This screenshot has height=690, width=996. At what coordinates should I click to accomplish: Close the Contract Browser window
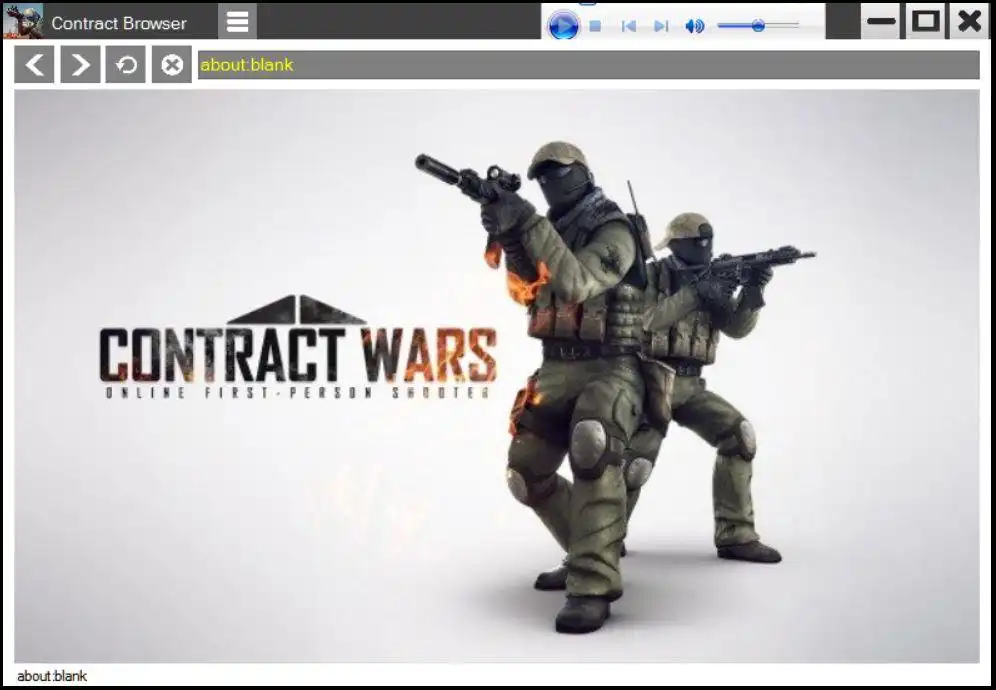coord(969,22)
